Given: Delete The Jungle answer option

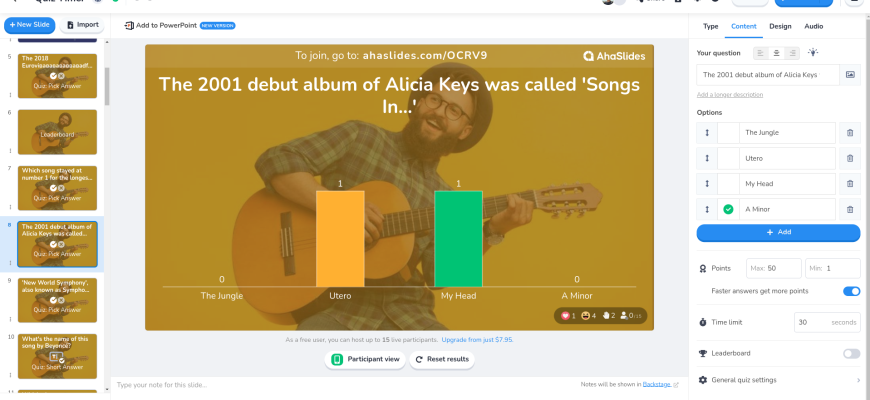Looking at the screenshot, I should point(850,133).
